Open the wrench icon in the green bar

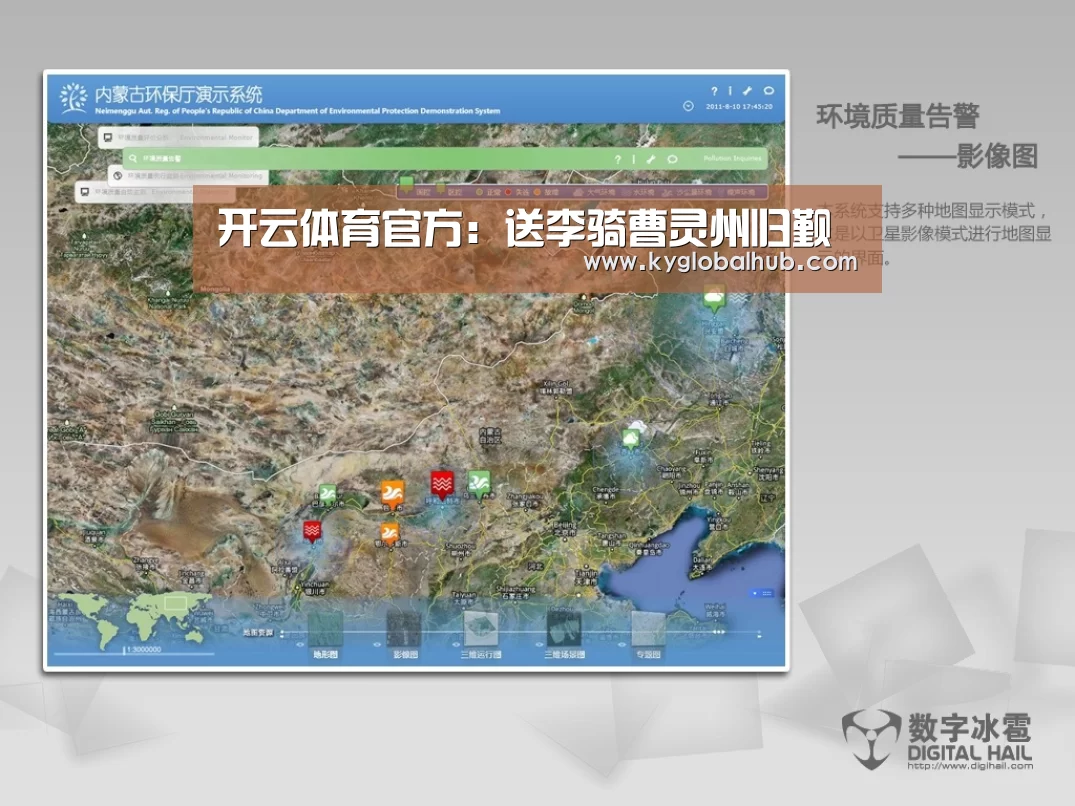coord(651,159)
